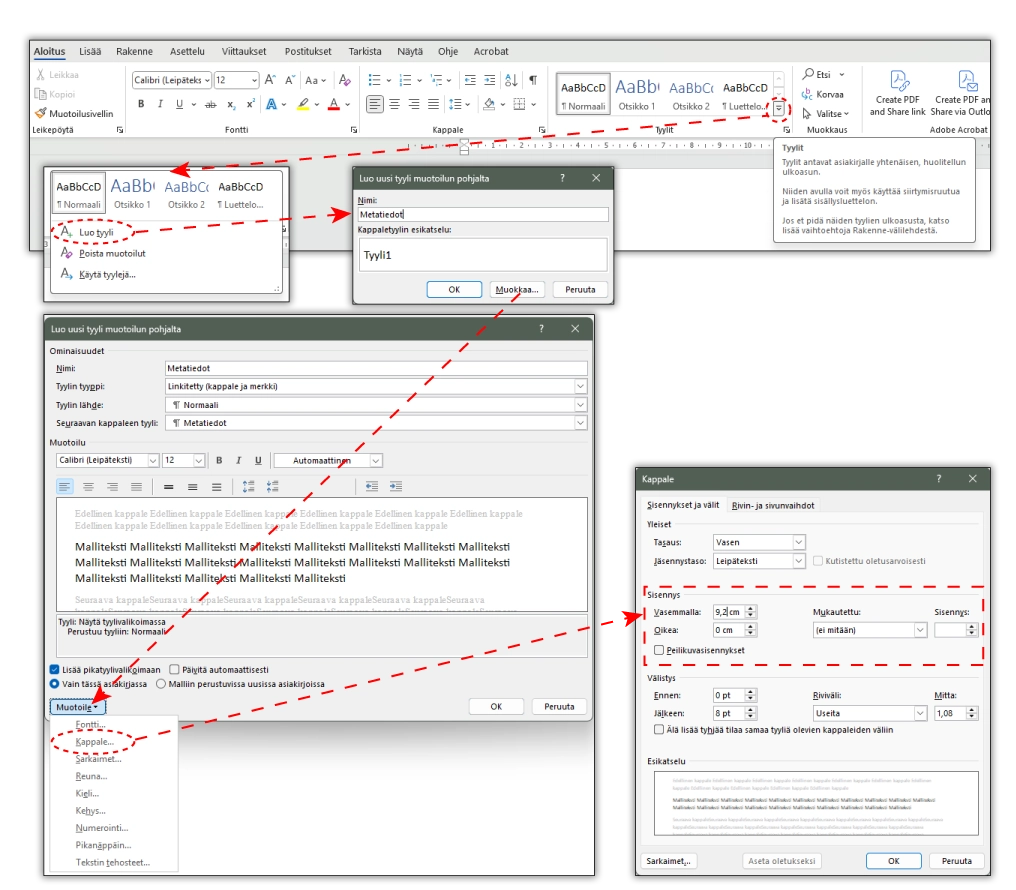The width and height of the screenshot is (1016, 890).
Task: Choose Sarkaimet... in Muotoile menu
Action: (98, 759)
